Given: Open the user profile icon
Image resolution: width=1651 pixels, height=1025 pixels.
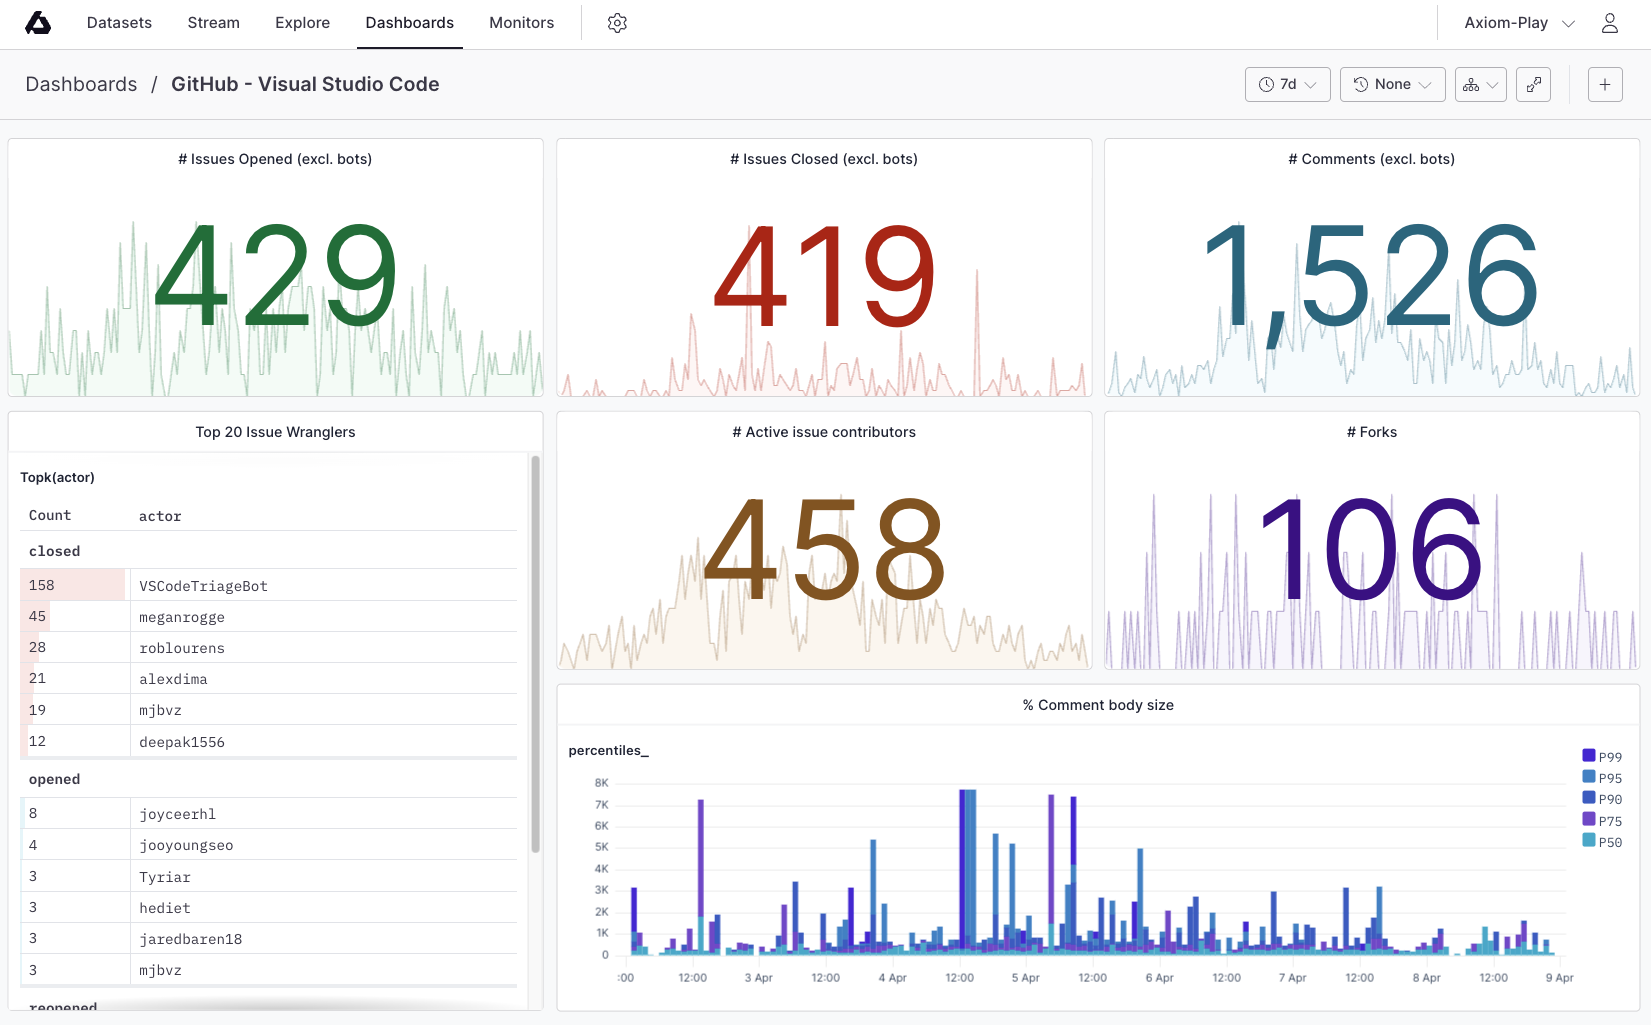Looking at the screenshot, I should point(1609,23).
